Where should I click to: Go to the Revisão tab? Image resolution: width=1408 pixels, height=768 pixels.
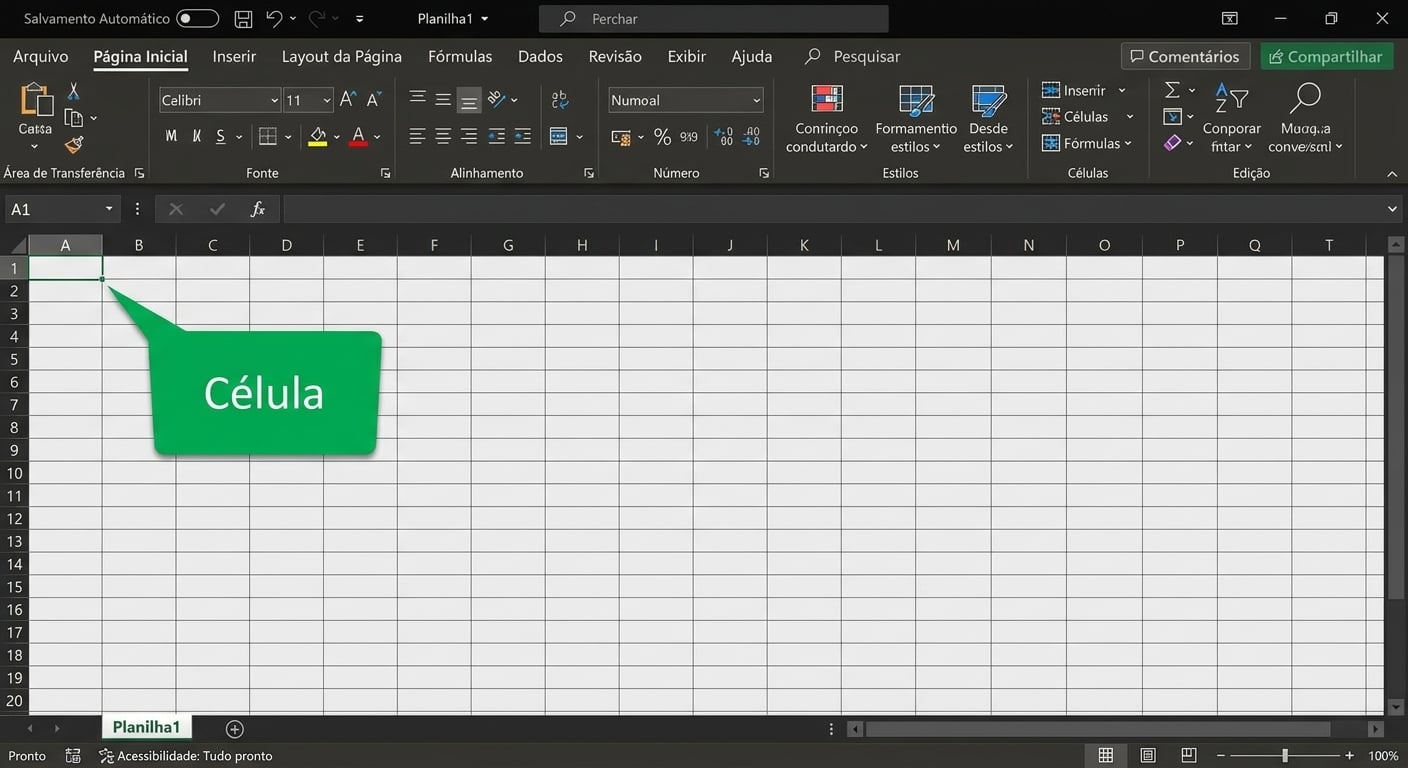pos(615,57)
